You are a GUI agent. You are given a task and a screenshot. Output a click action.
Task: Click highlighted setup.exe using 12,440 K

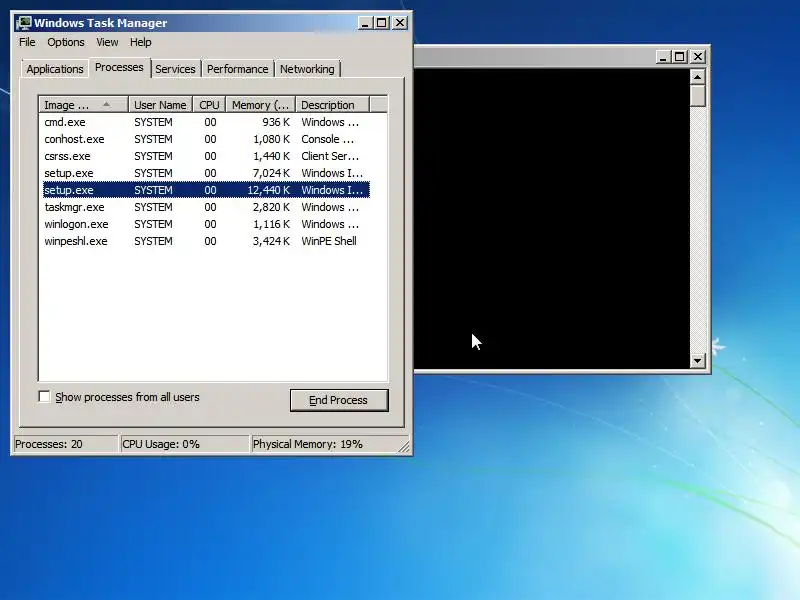(x=206, y=190)
